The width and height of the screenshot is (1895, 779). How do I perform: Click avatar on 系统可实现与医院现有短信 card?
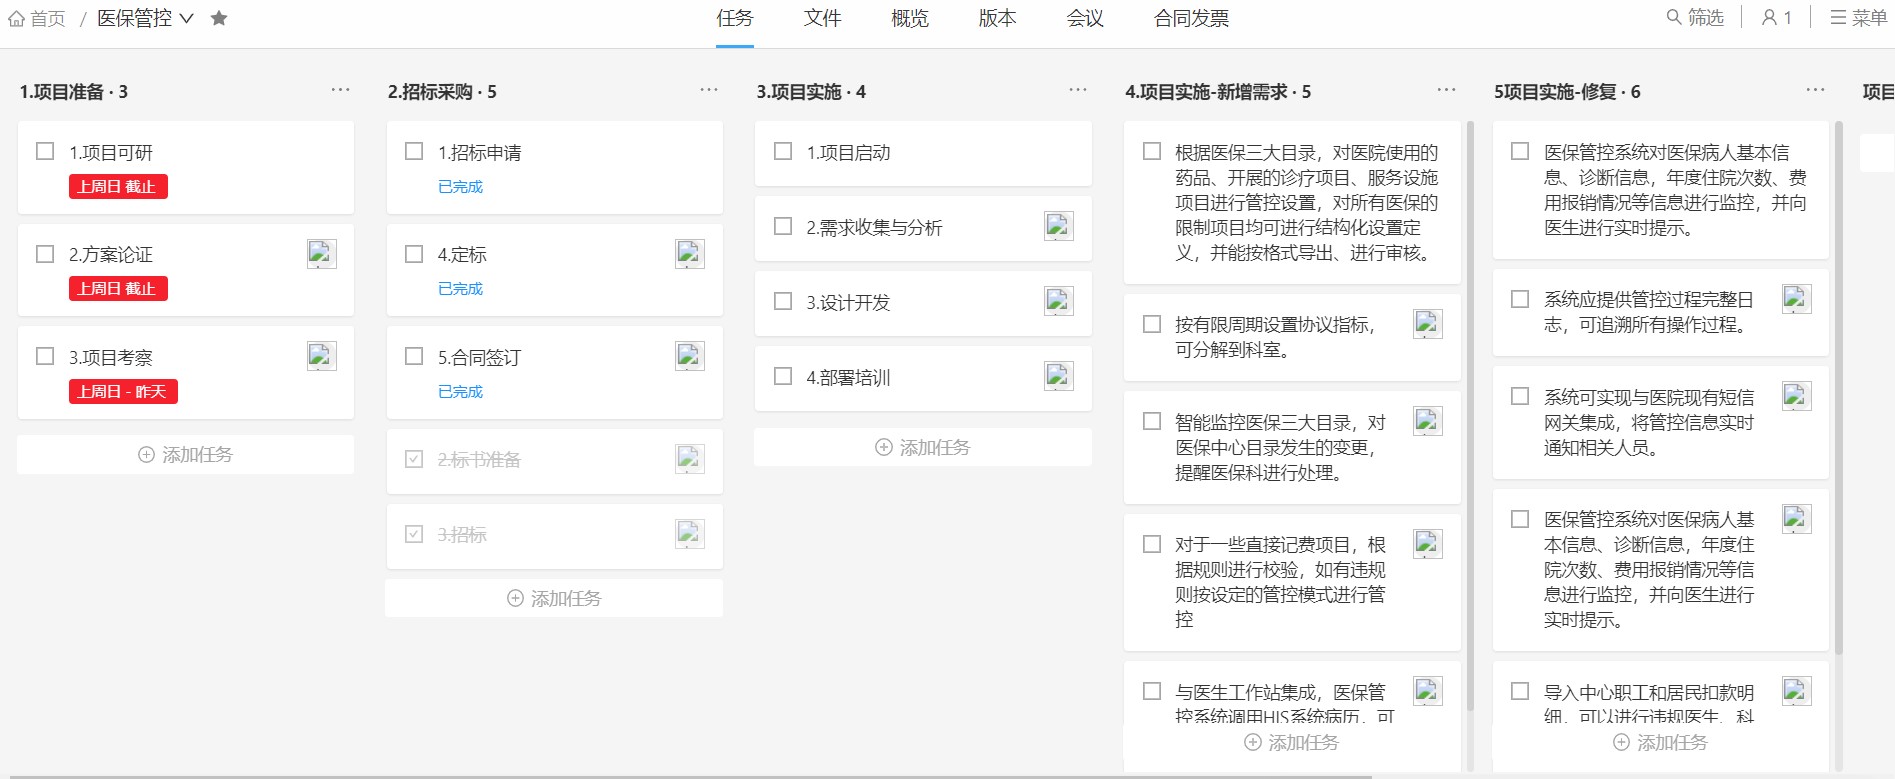[1797, 396]
